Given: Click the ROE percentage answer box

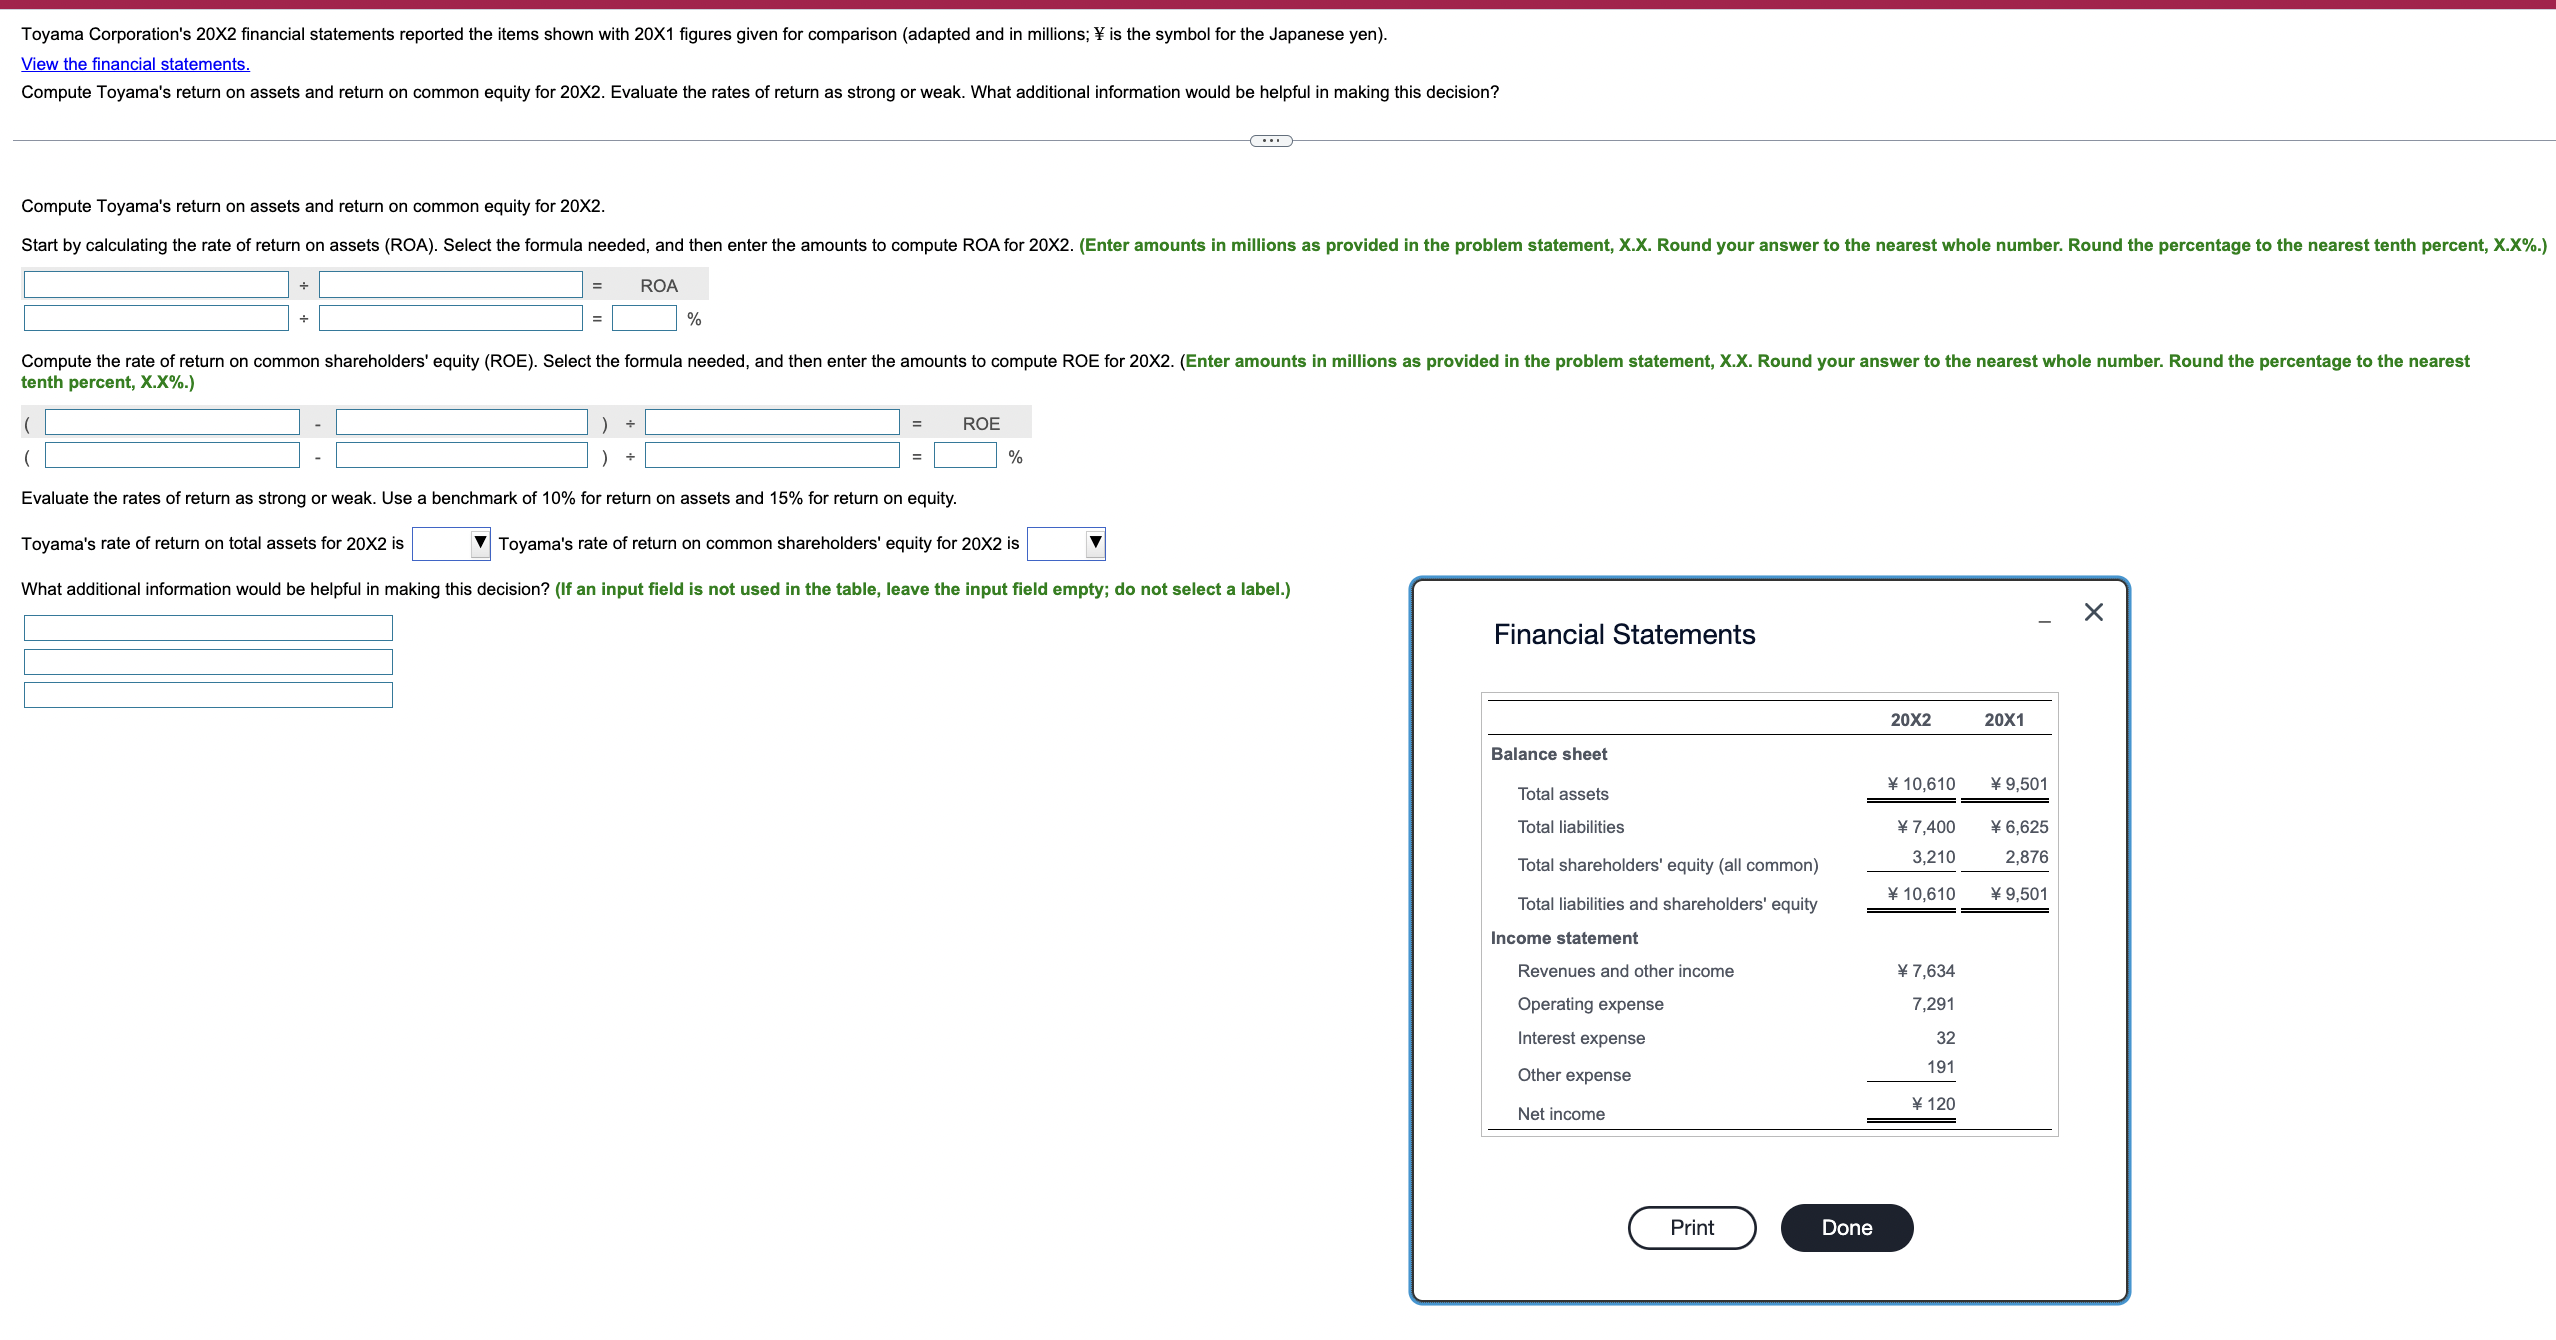Looking at the screenshot, I should 964,456.
